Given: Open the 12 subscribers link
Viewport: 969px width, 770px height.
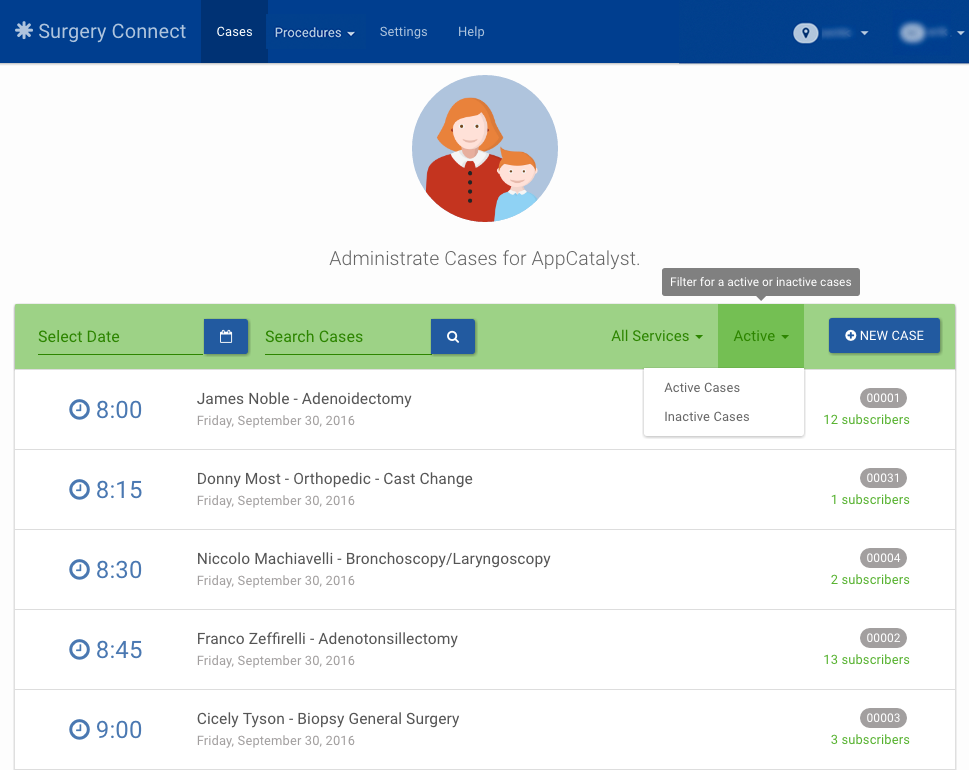Looking at the screenshot, I should click(x=866, y=420).
